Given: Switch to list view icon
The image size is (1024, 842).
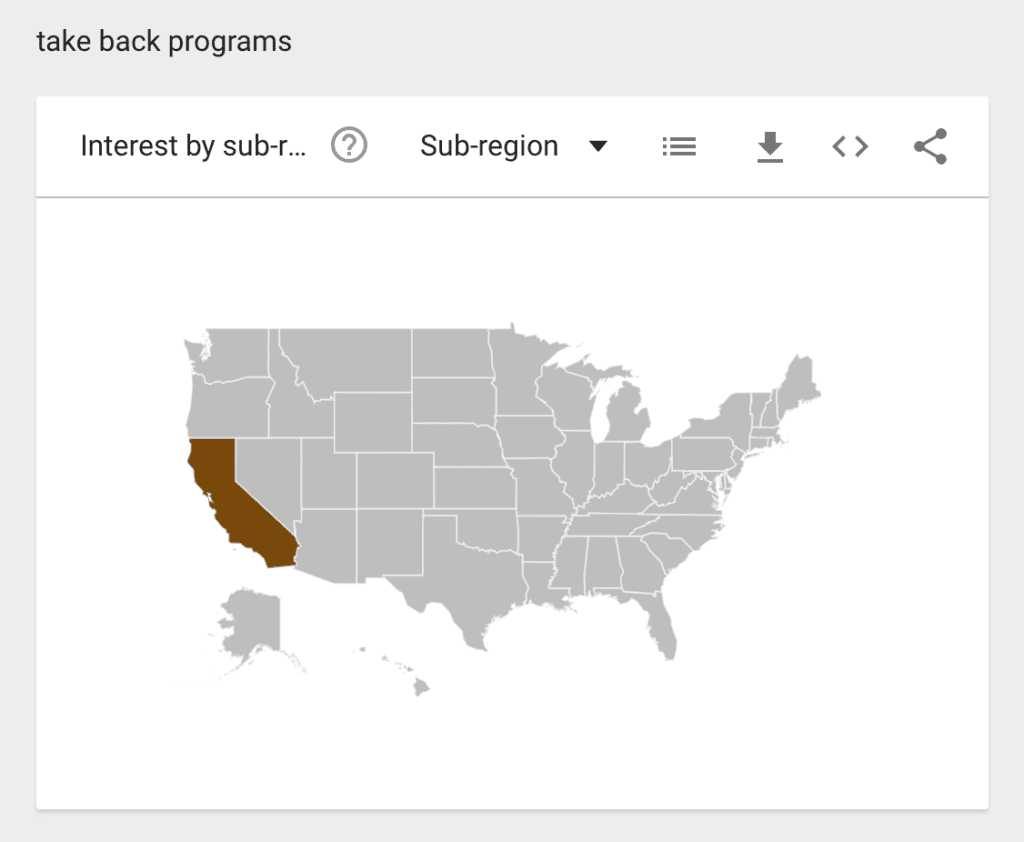Looking at the screenshot, I should [x=679, y=146].
